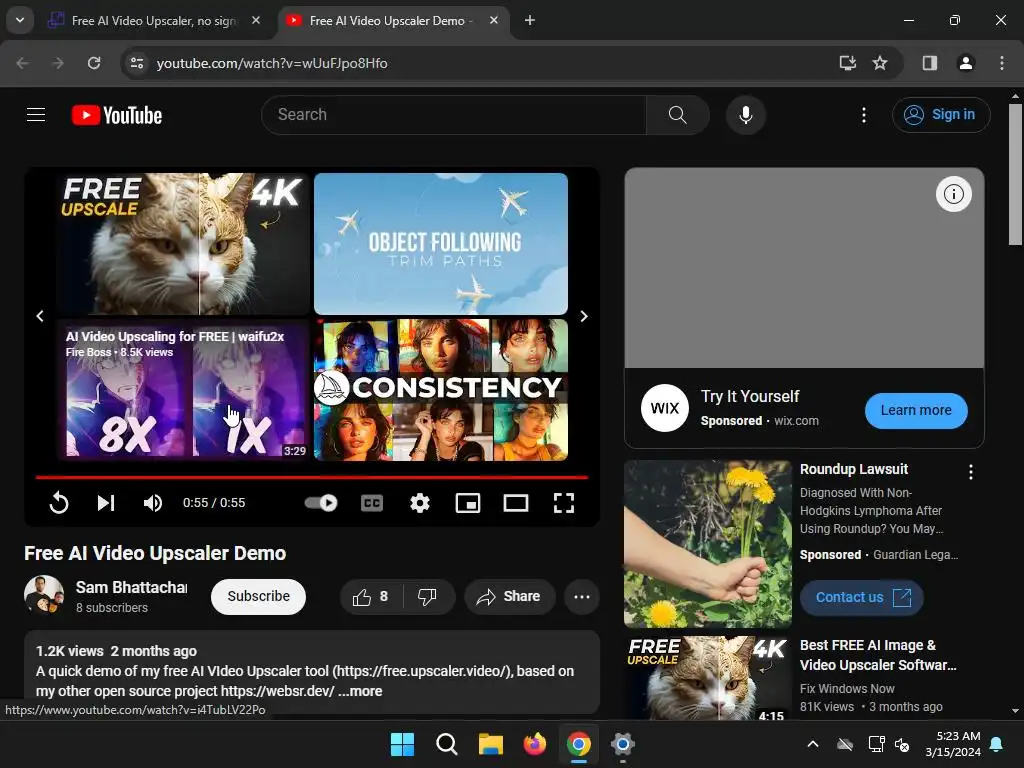This screenshot has height=768, width=1024.
Task: Open the websr.dev link in description
Action: point(278,691)
